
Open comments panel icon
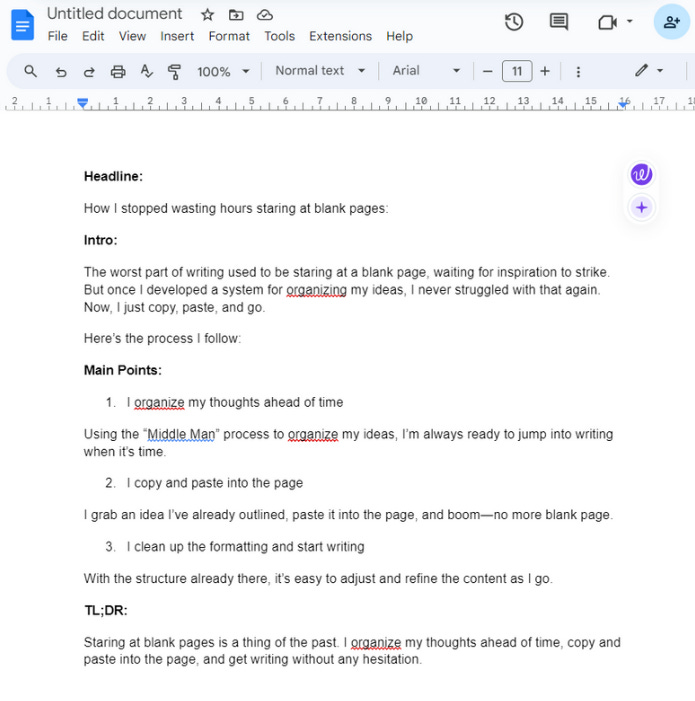559,21
